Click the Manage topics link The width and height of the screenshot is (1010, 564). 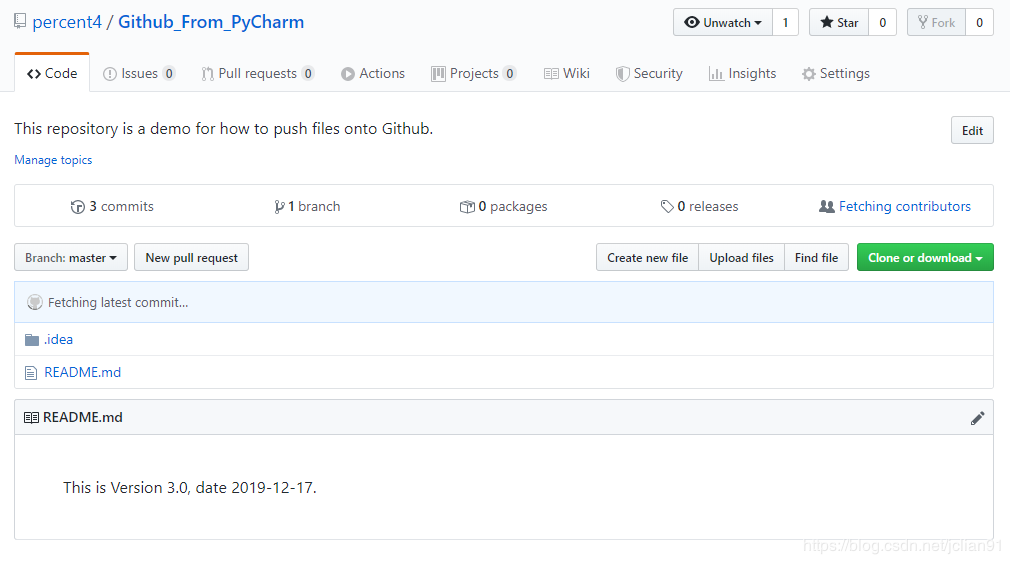53,160
